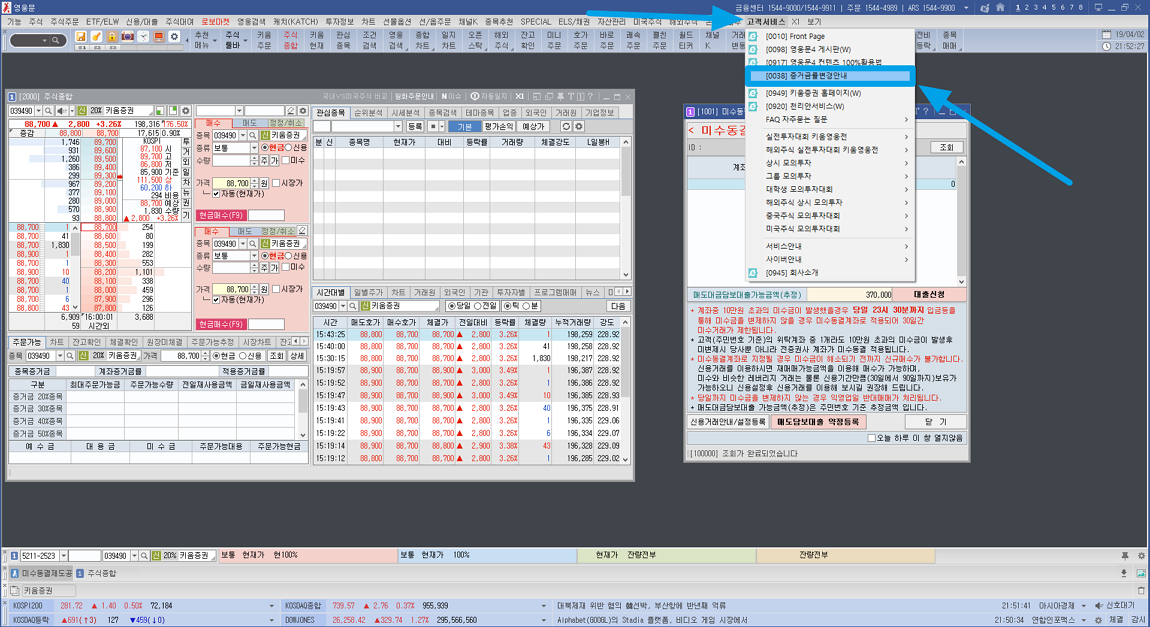
Task: Select [0038] 증거금률변경안내 menu item
Action: (829, 76)
